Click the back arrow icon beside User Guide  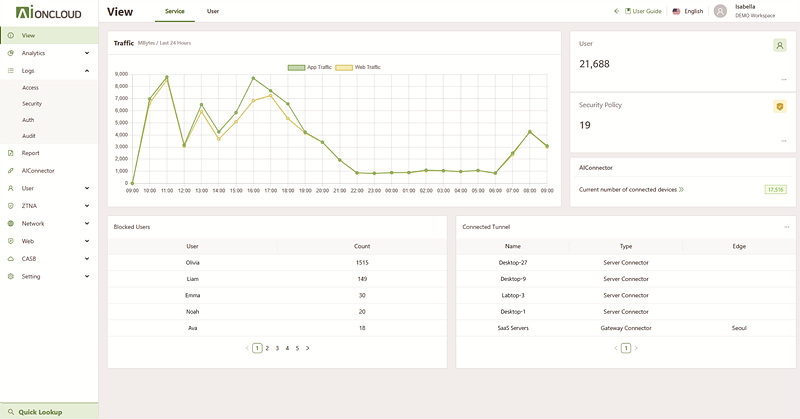[x=616, y=11]
